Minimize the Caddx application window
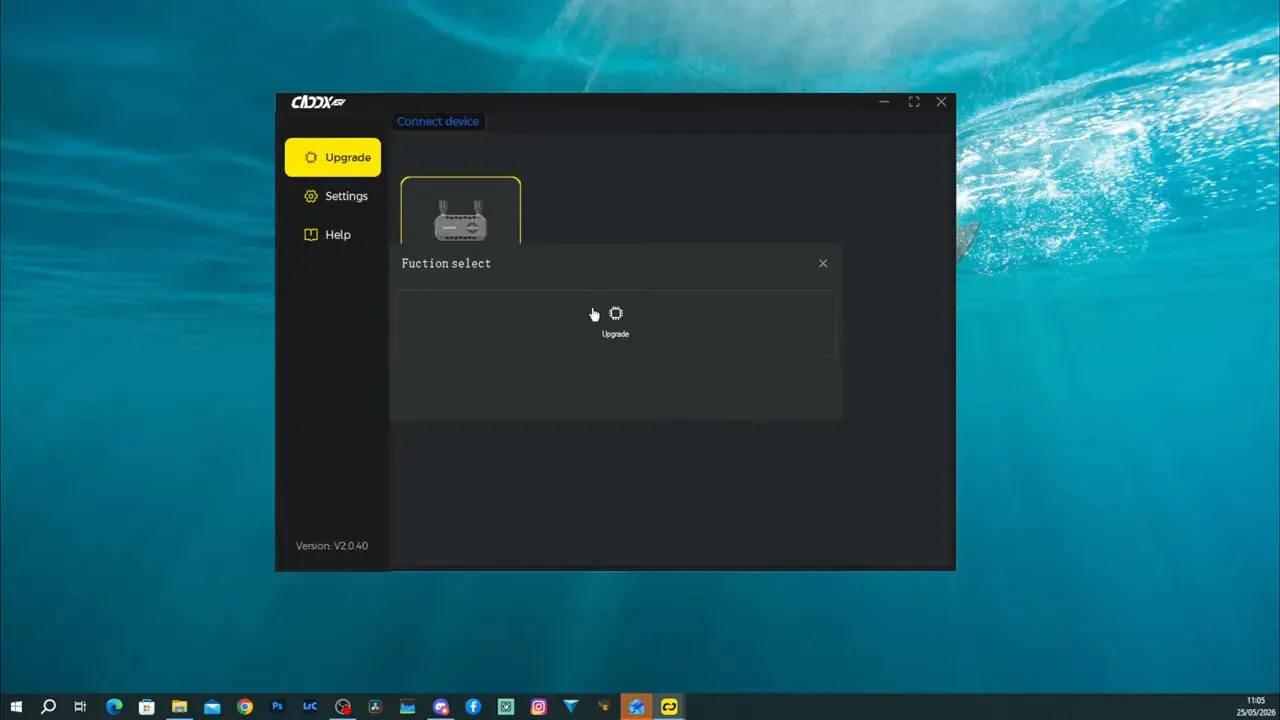This screenshot has width=1280, height=720. tap(884, 102)
